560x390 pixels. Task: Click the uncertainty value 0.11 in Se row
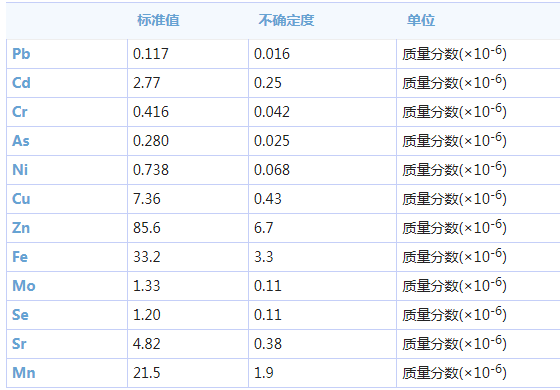[x=268, y=315]
